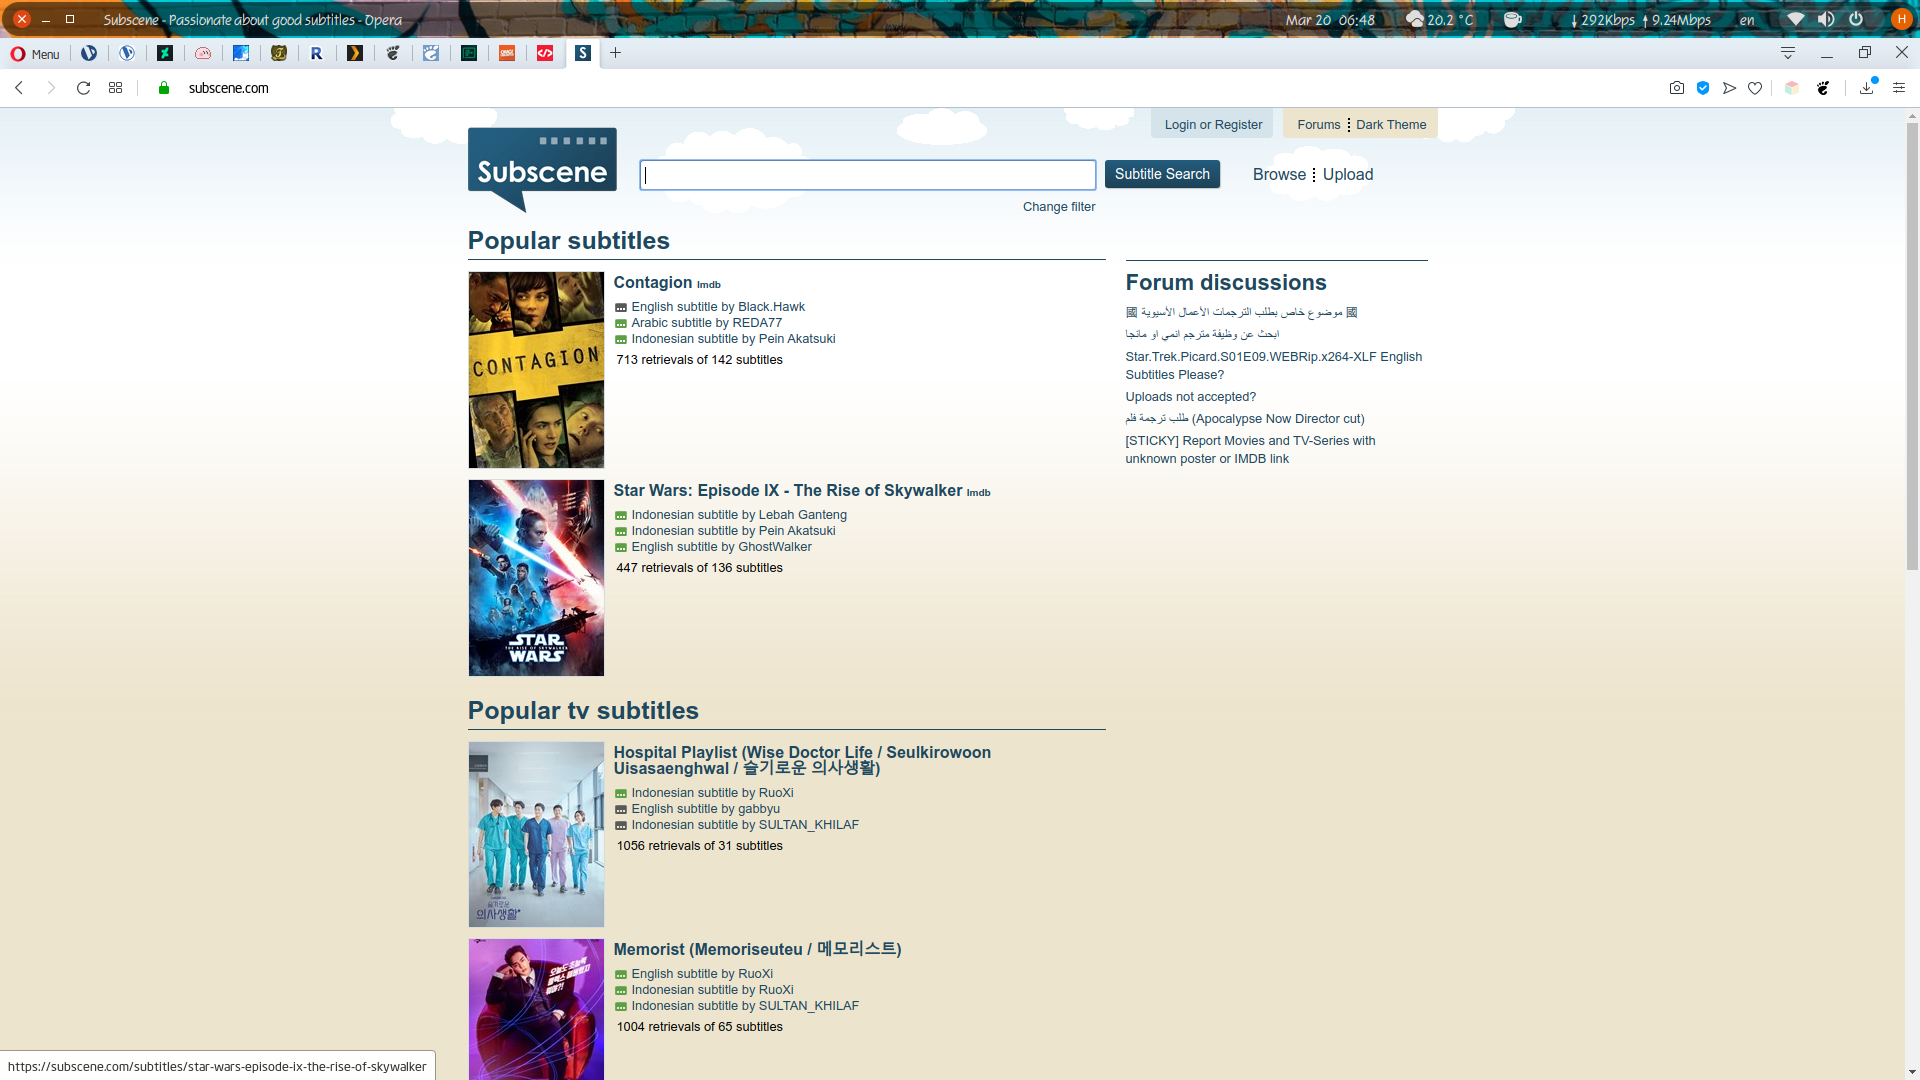Open the clock showing Mar 20 06:48
Viewport: 1920px width, 1080px height.
(1330, 20)
